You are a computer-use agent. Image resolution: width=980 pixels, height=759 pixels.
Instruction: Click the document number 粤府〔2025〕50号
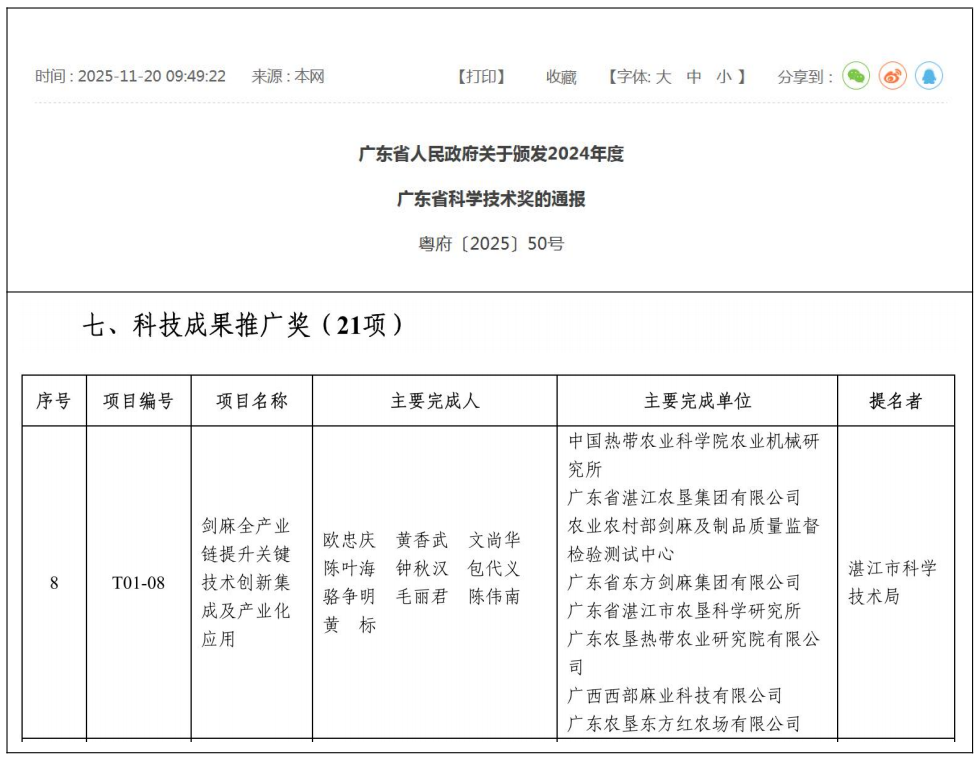click(490, 243)
